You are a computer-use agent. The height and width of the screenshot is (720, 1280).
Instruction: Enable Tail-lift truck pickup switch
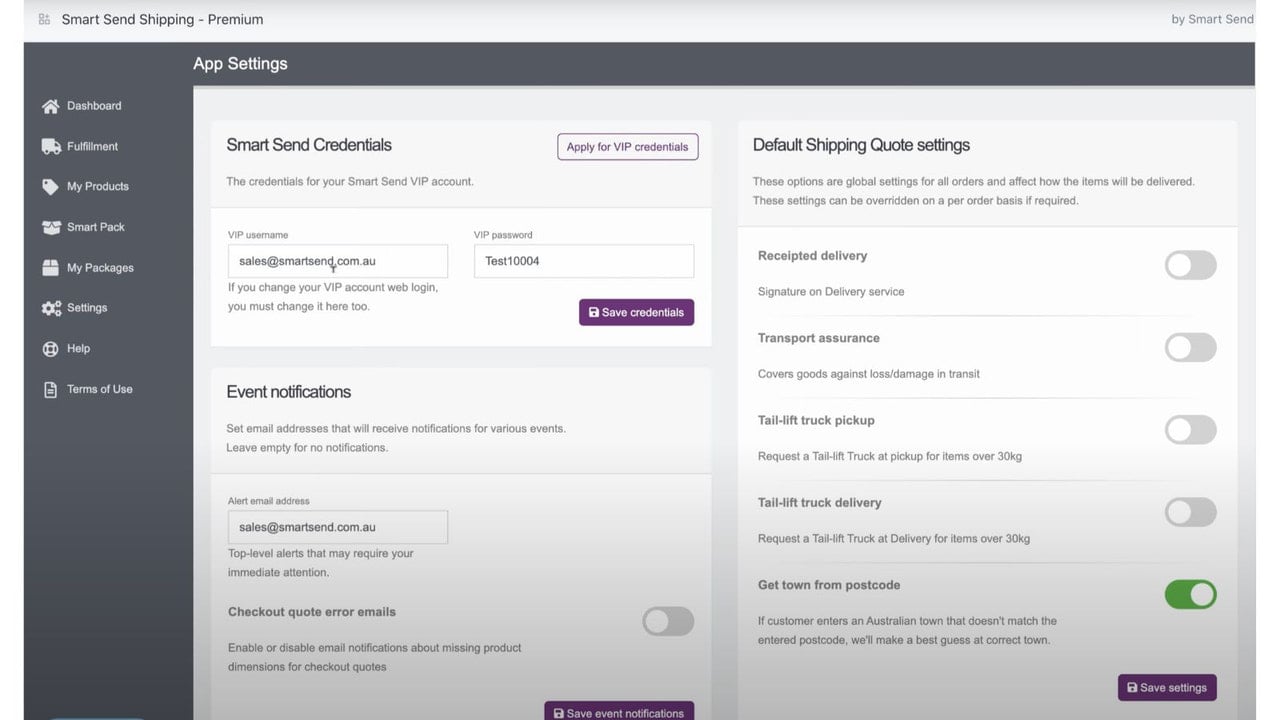1190,430
